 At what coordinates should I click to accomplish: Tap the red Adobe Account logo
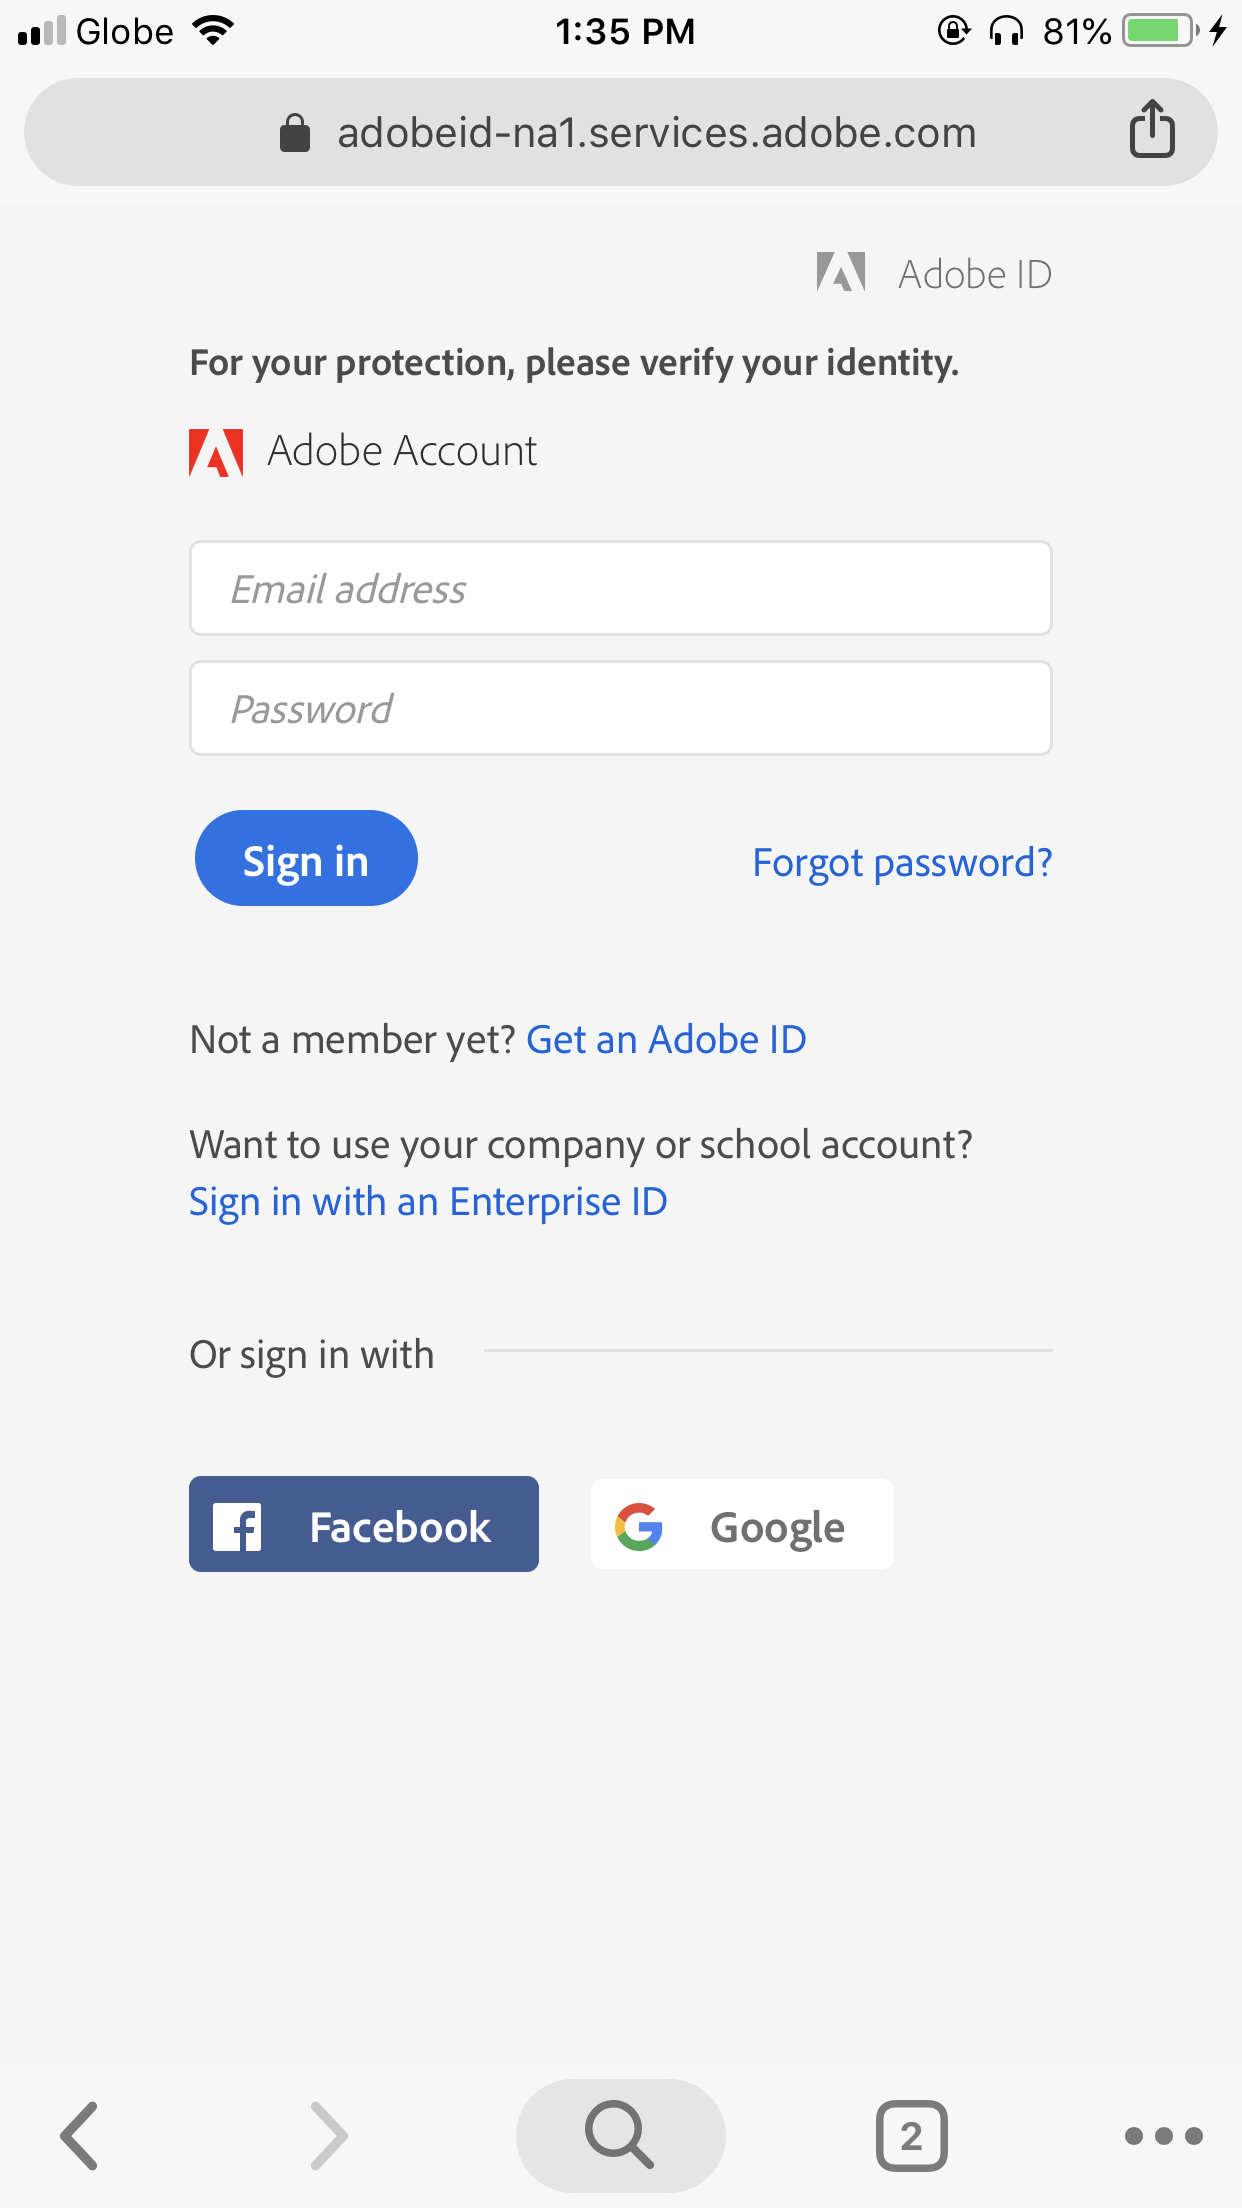(x=216, y=452)
